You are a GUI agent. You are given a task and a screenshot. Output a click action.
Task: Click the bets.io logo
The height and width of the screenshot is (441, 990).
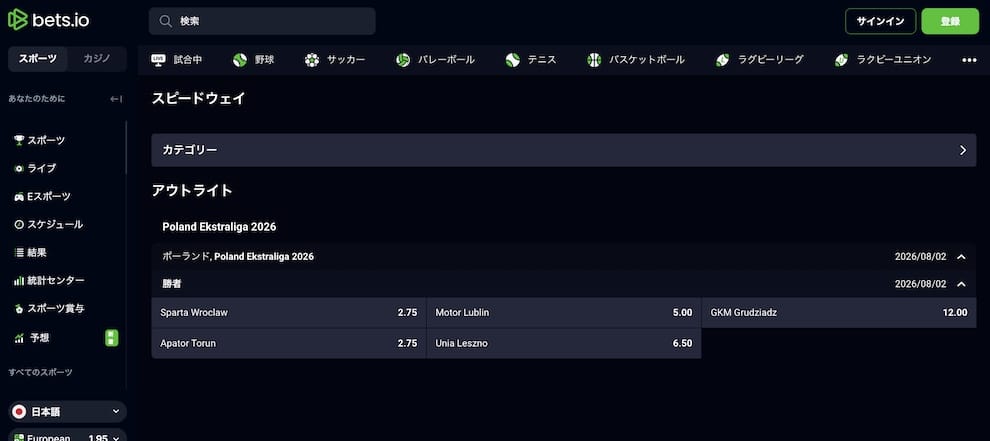click(48, 20)
